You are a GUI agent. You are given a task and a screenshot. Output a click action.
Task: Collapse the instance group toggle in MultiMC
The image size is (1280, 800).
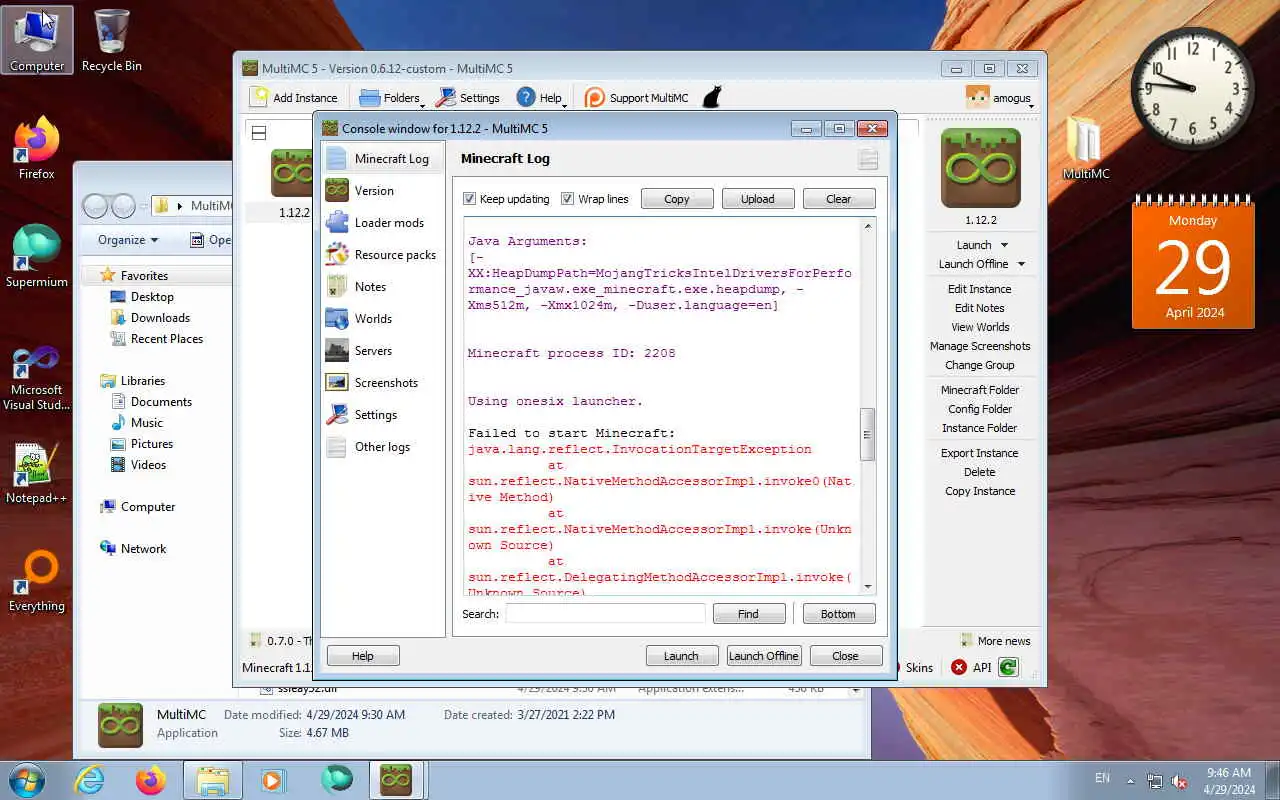coord(258,132)
